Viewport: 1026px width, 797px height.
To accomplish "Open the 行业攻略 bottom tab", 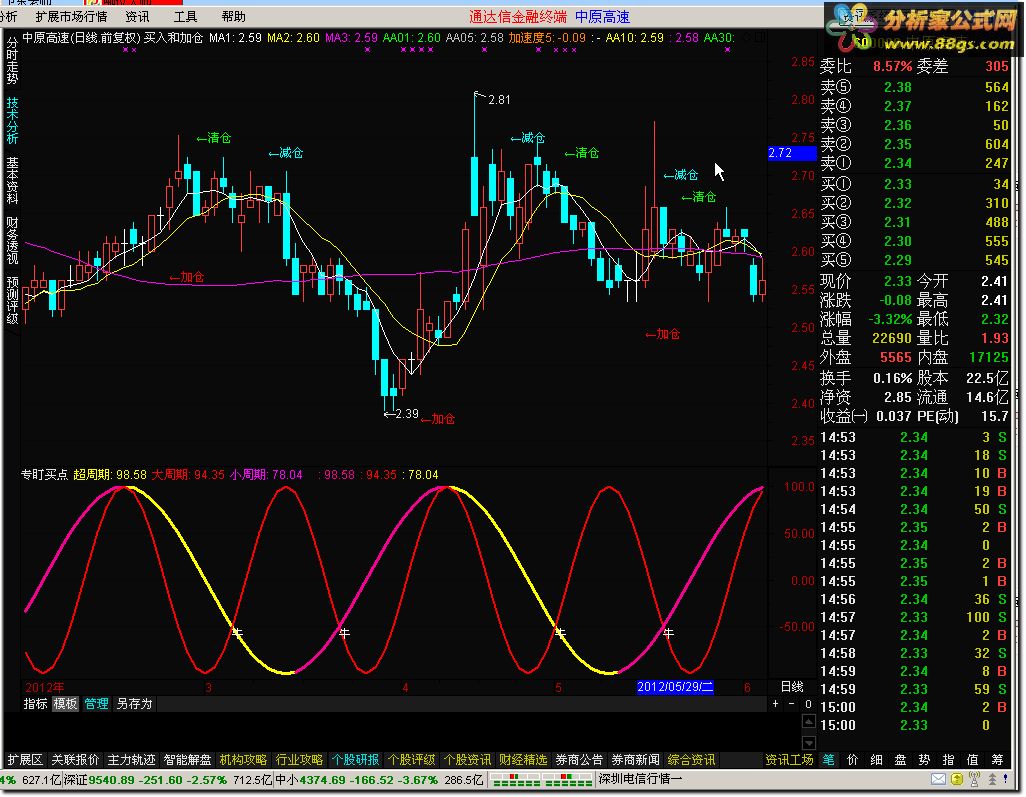I will point(300,760).
